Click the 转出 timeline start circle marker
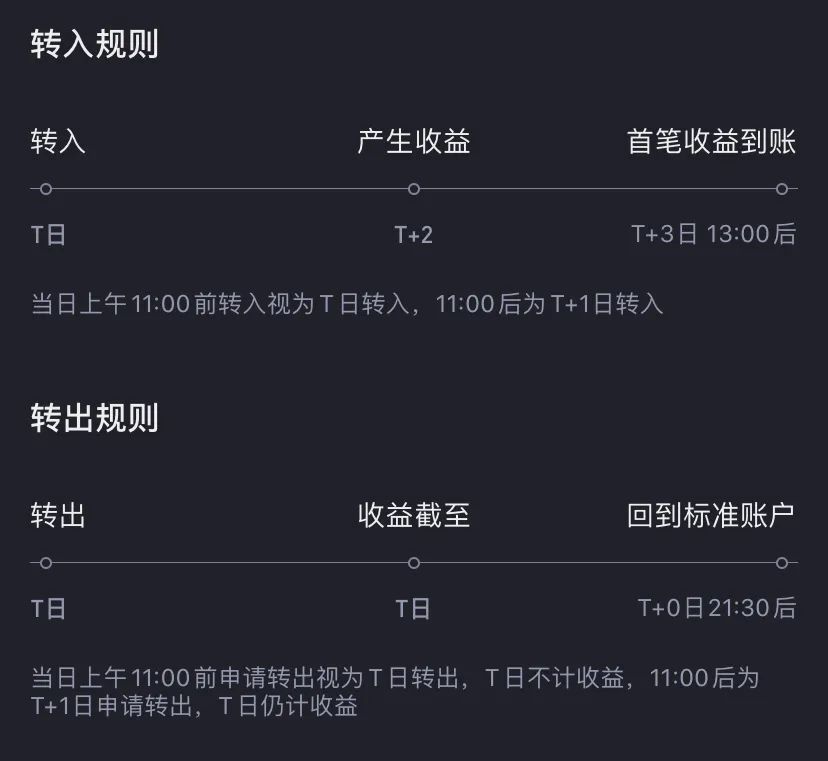The height and width of the screenshot is (761, 828). pyautogui.click(x=46, y=563)
